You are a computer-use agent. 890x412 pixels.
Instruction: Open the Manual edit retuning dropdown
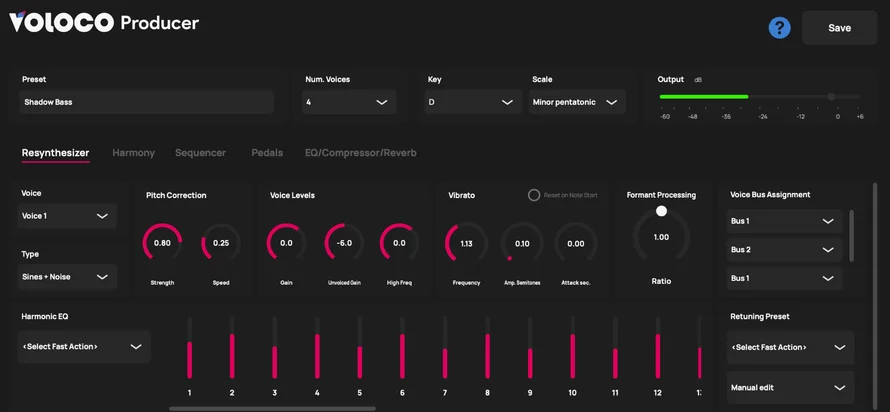(x=790, y=386)
